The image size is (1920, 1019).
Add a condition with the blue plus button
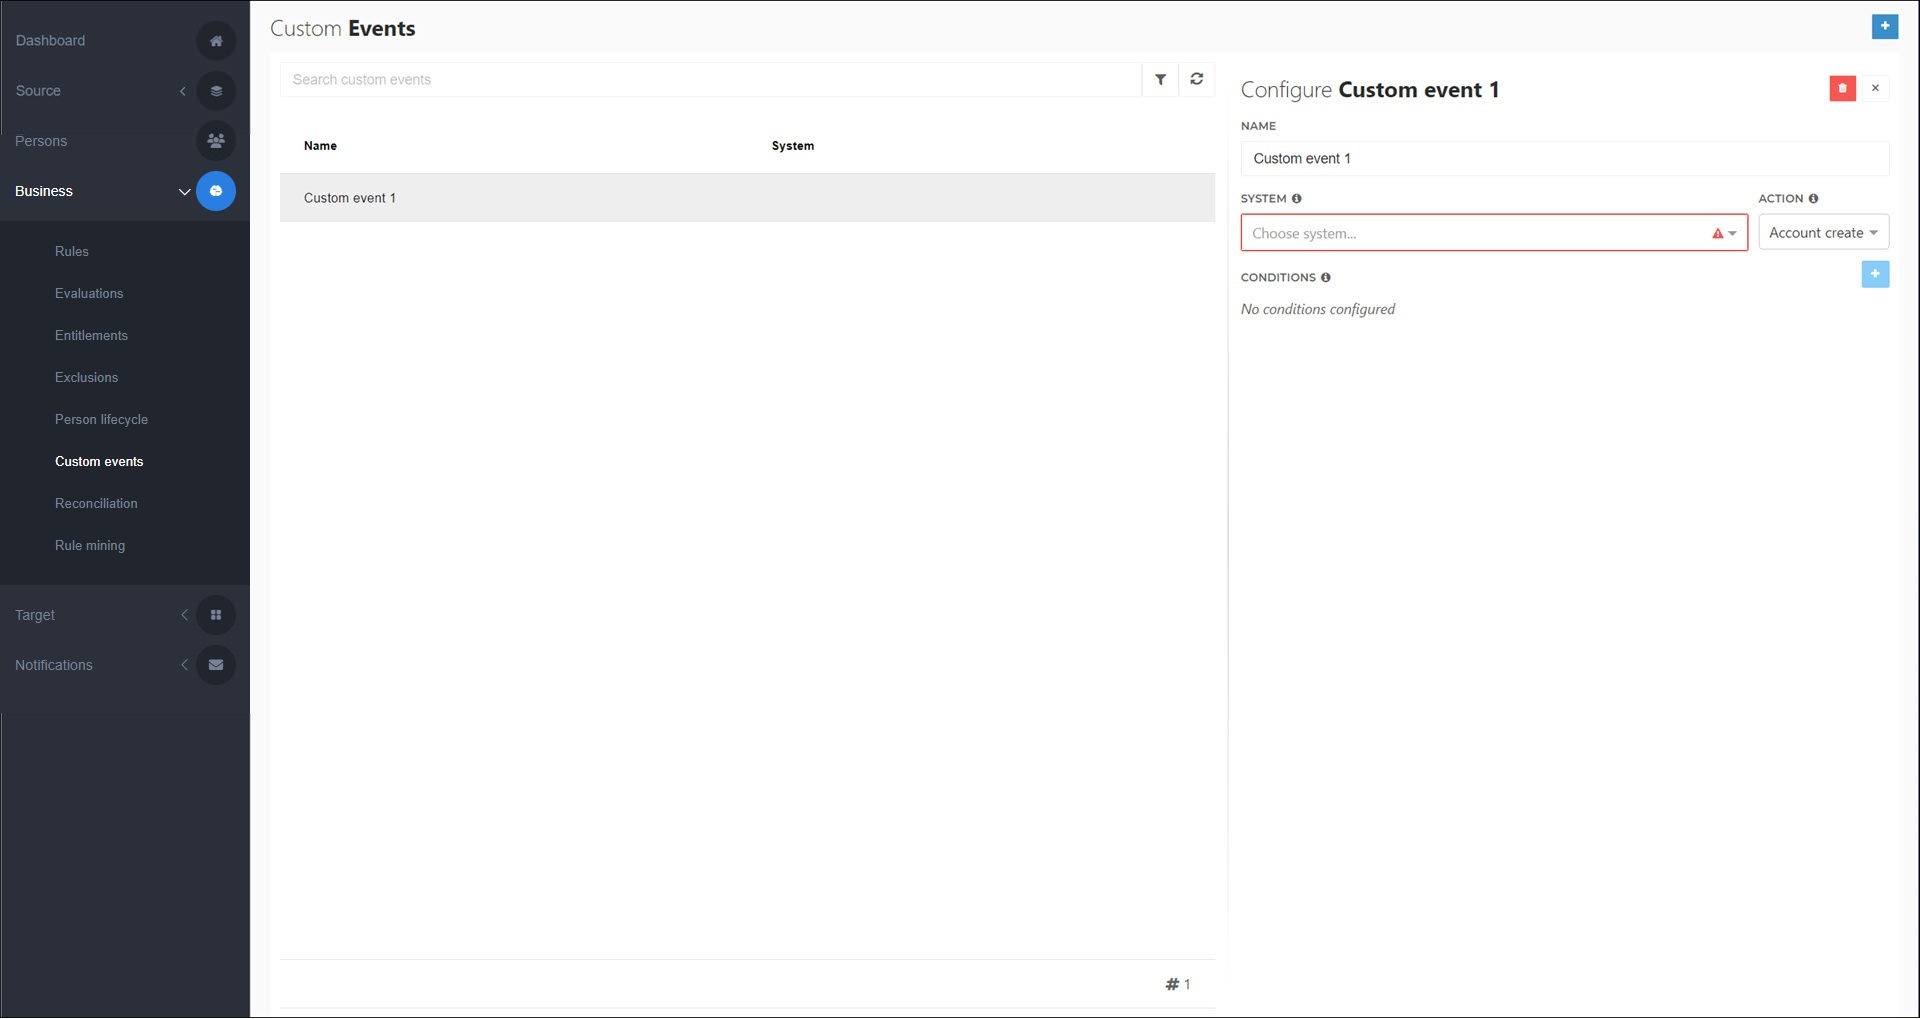1875,273
